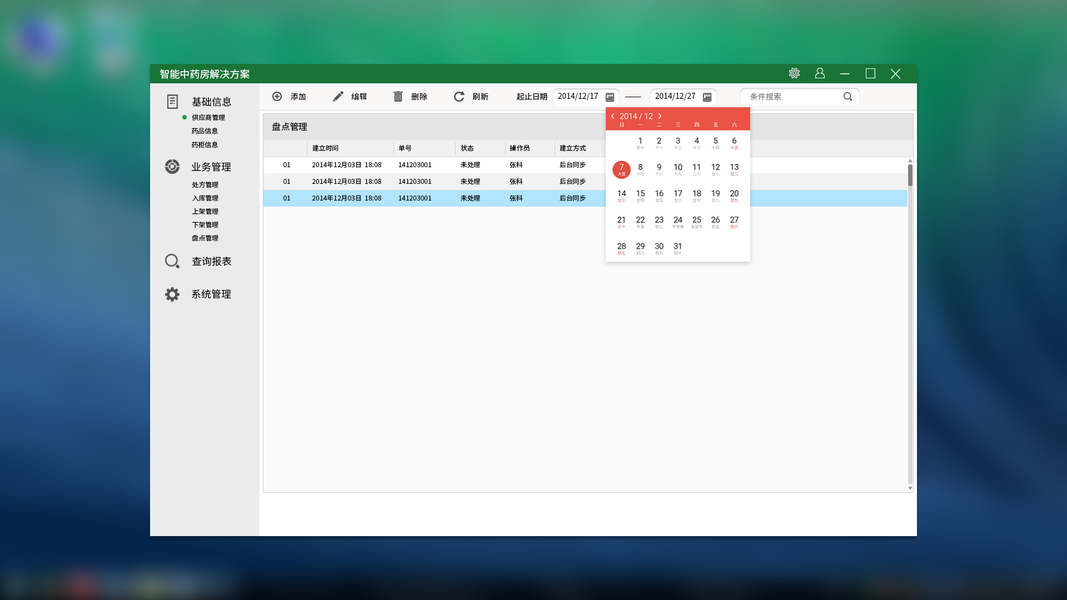
Task: Click the search magnifier icon in search box
Action: pos(848,97)
